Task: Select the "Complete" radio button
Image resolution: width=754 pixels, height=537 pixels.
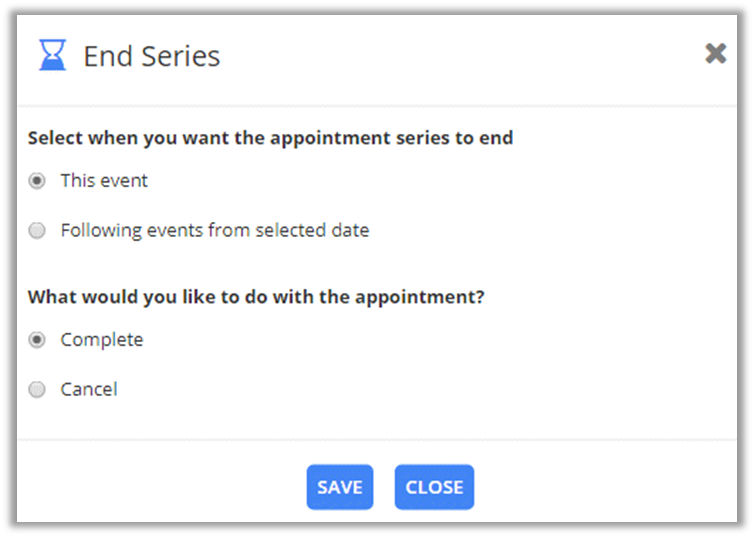Action: click(37, 340)
